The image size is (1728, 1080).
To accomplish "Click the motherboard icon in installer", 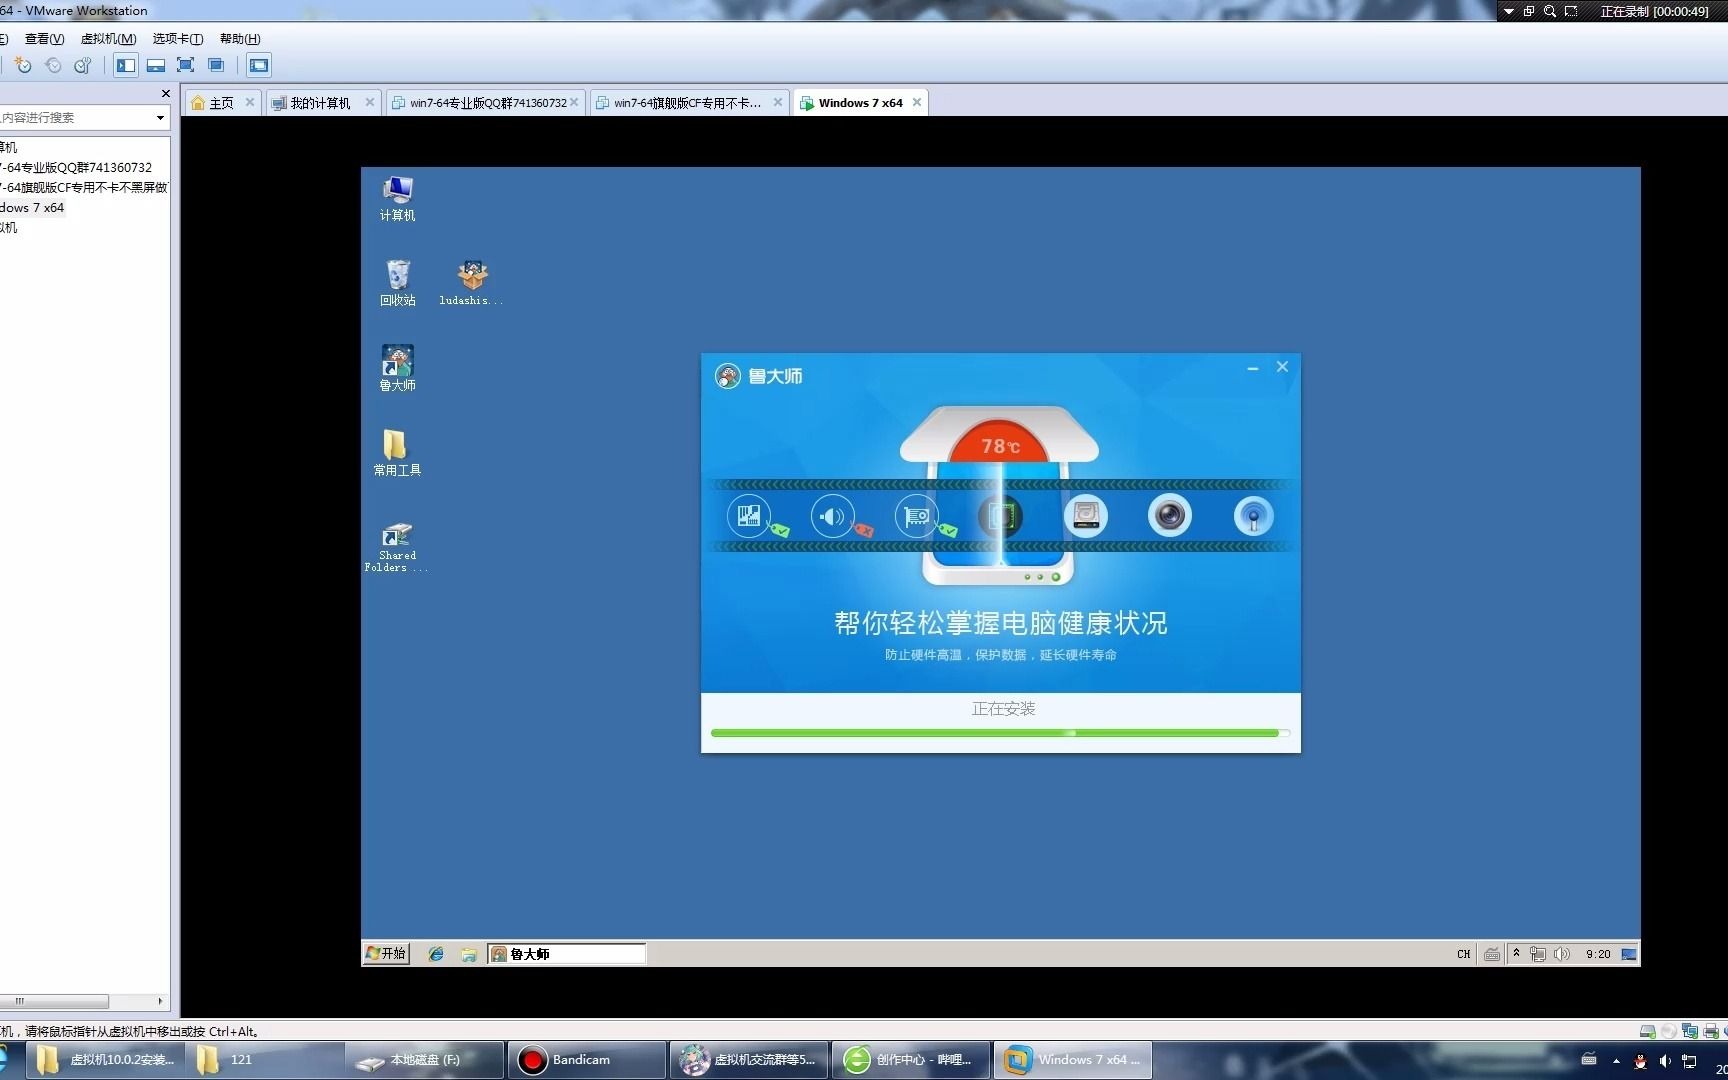I will click(749, 516).
